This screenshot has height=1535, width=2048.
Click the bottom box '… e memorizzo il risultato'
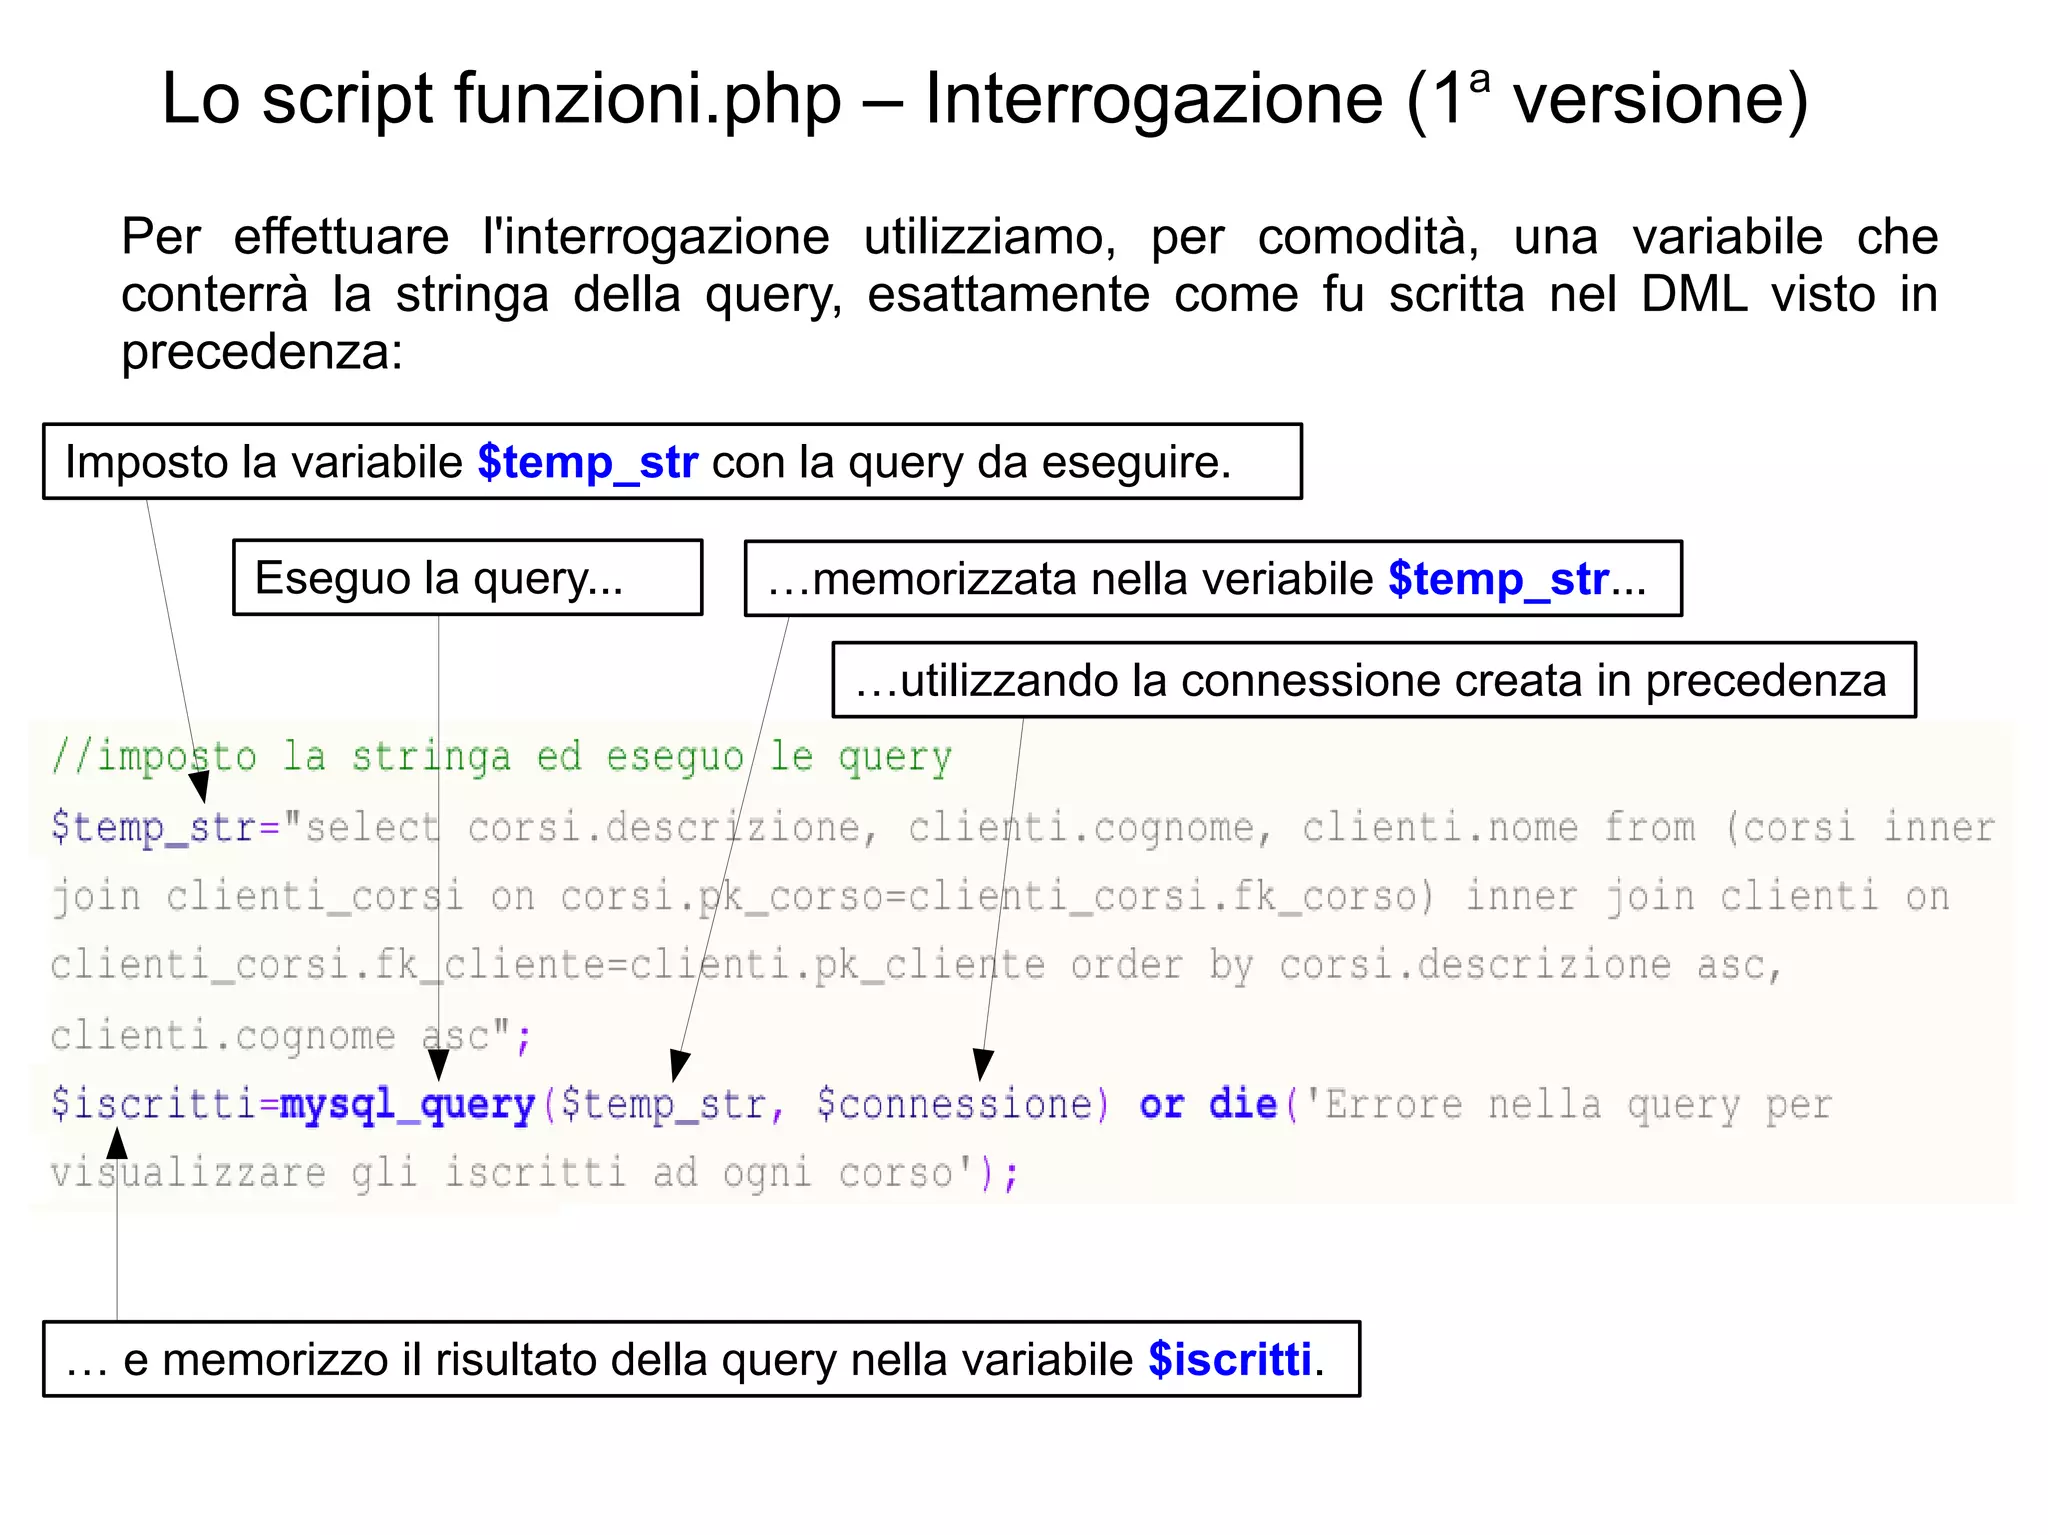point(701,1359)
